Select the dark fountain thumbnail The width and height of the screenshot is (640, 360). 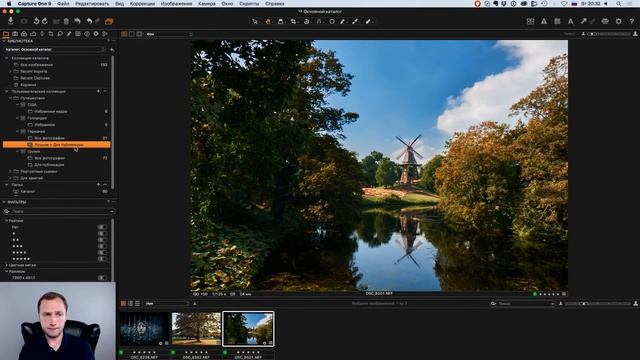pyautogui.click(x=144, y=329)
